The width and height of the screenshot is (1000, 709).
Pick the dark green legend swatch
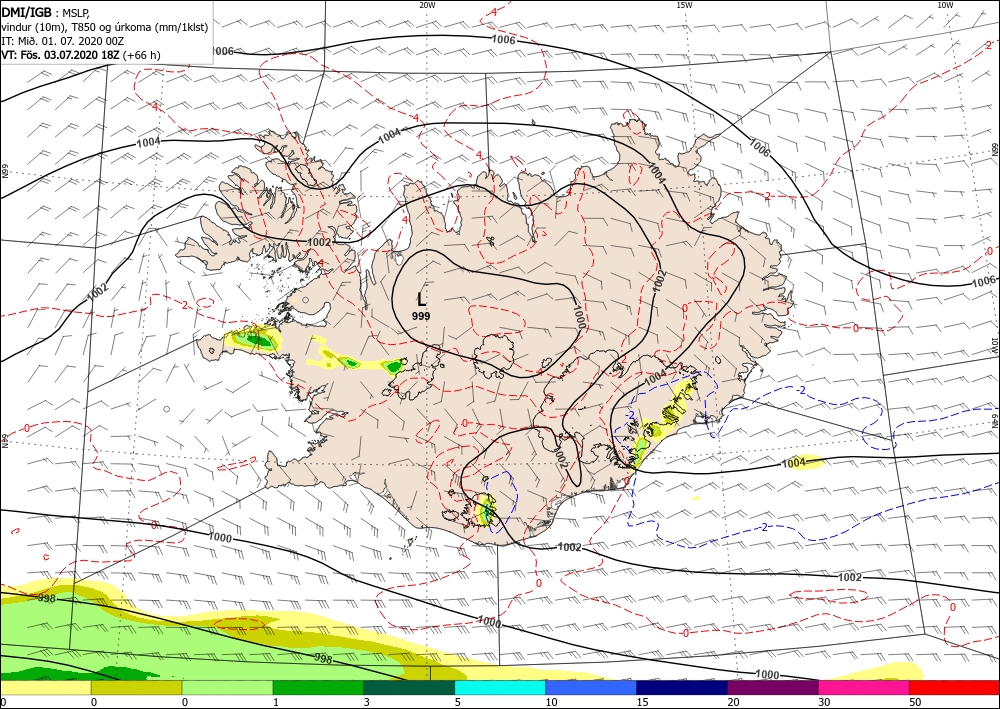(x=409, y=687)
